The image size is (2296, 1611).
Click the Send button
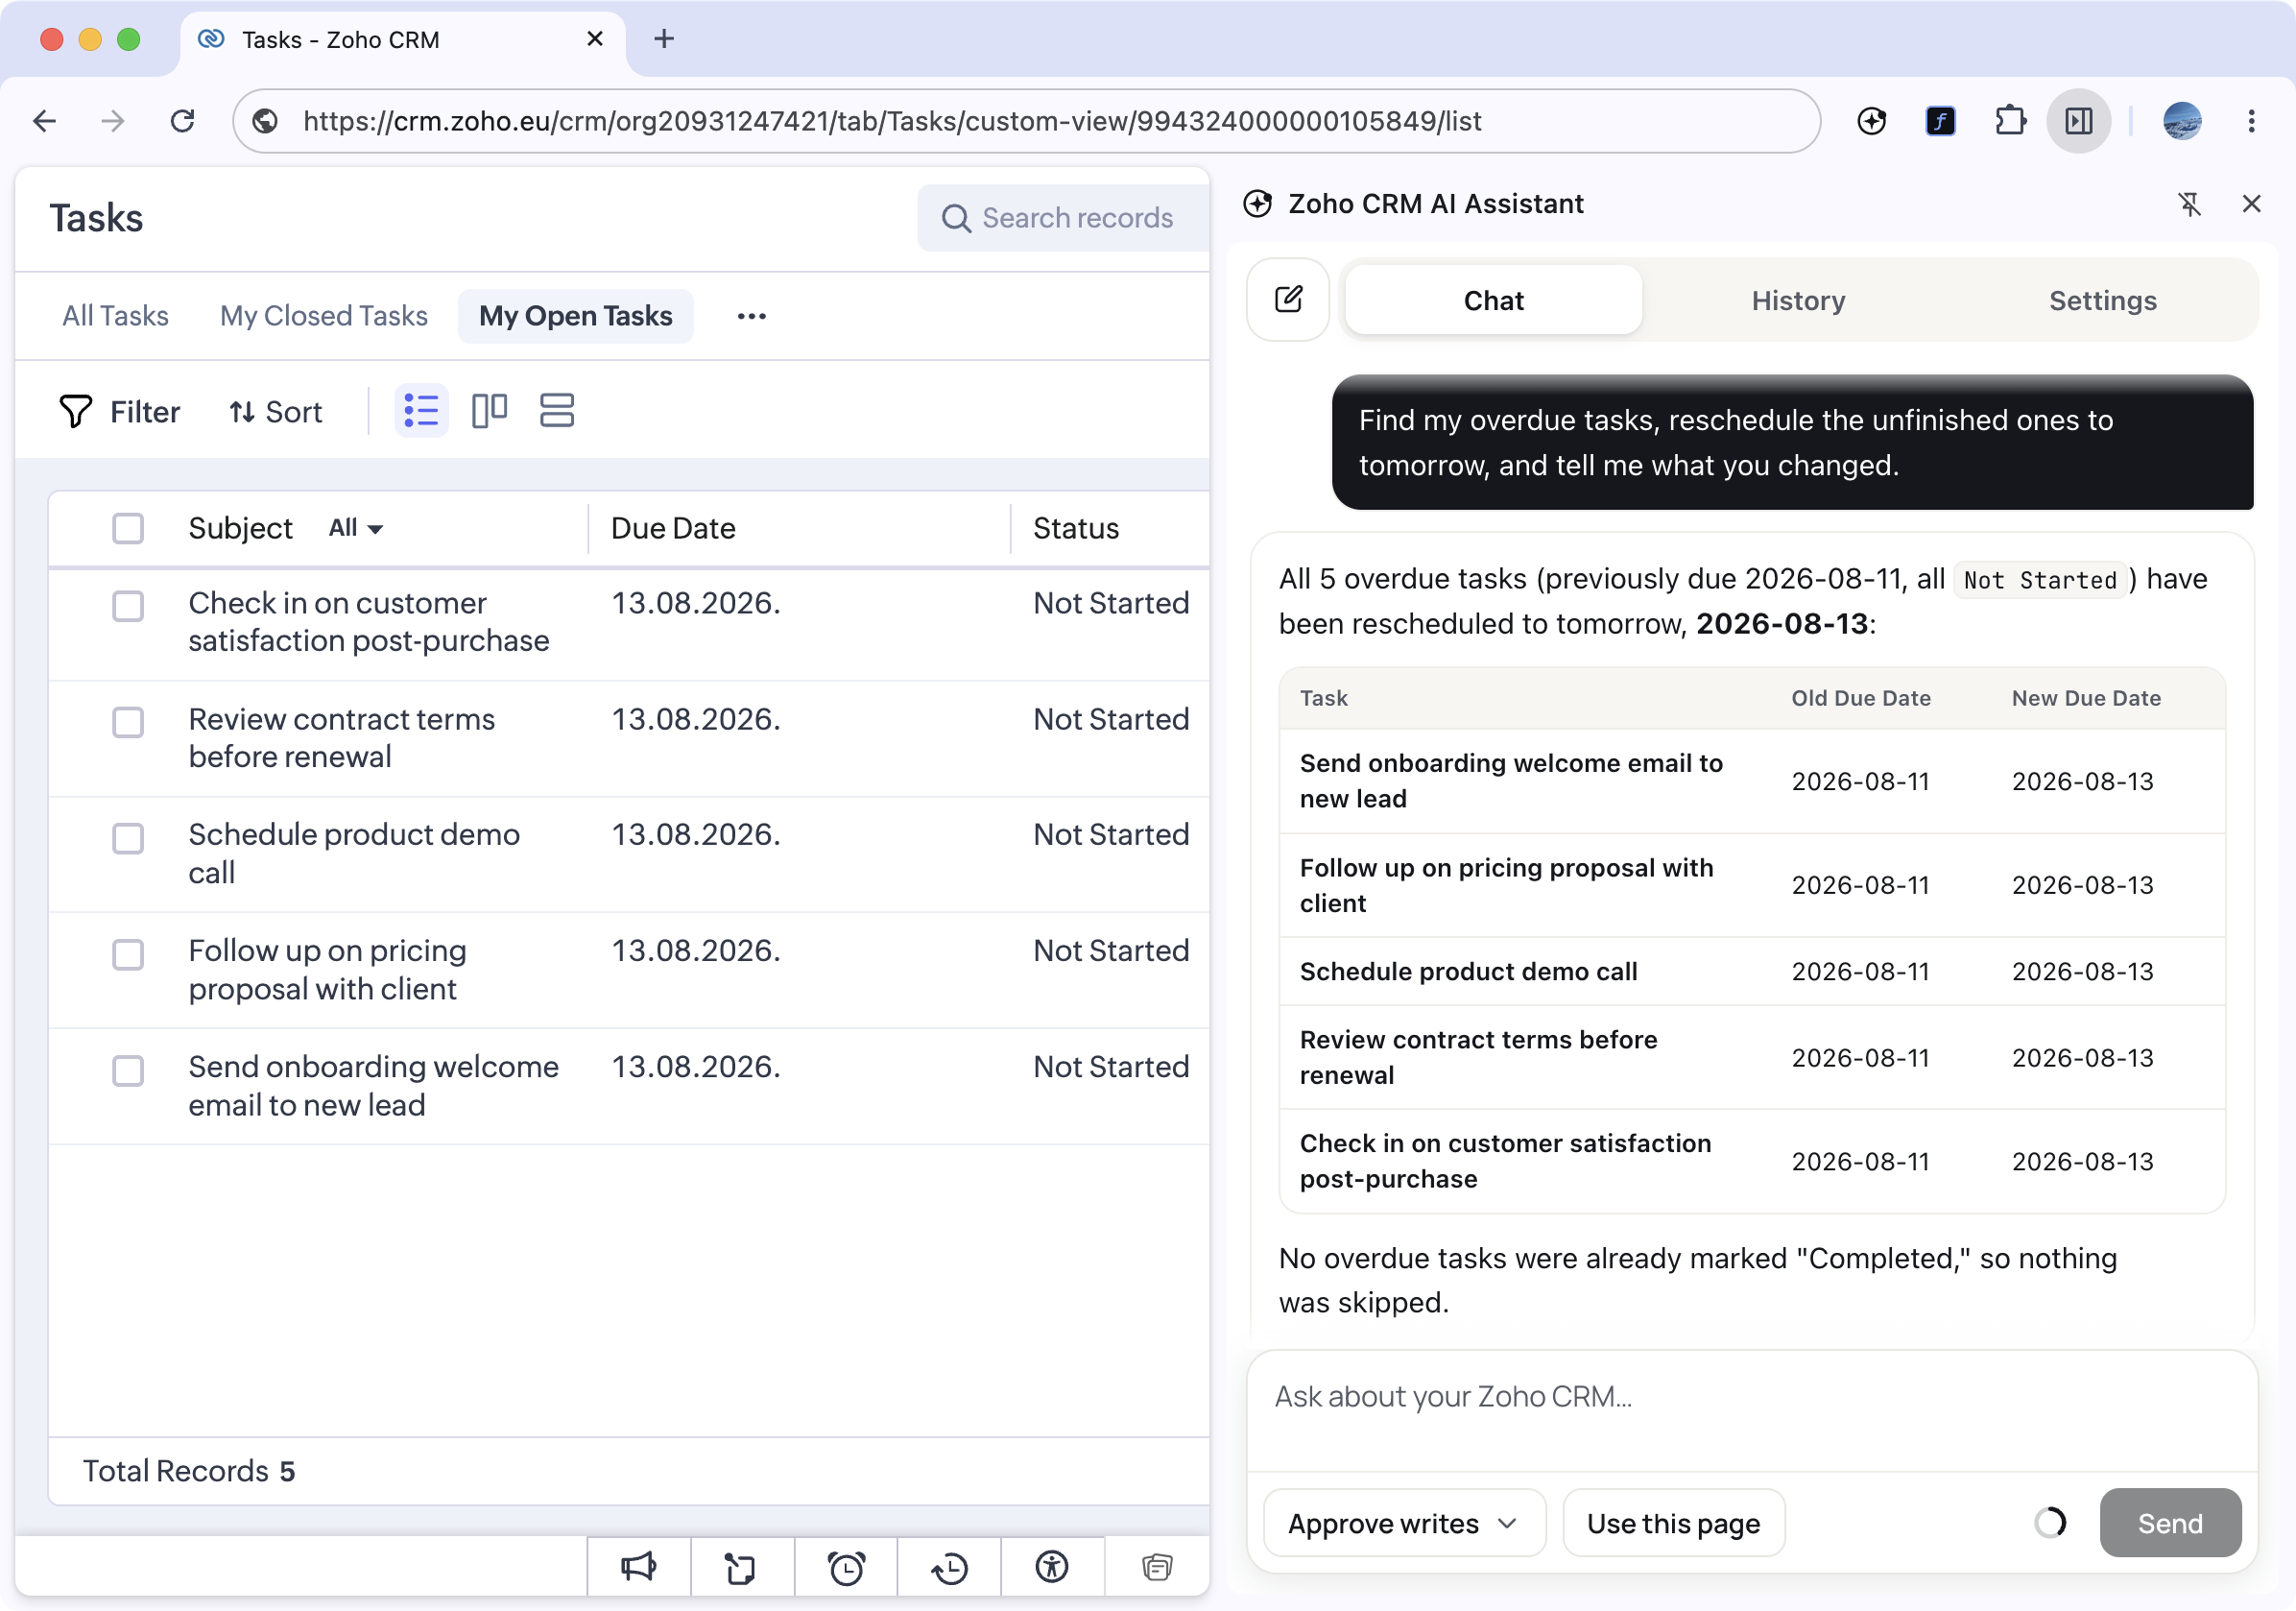click(2169, 1522)
